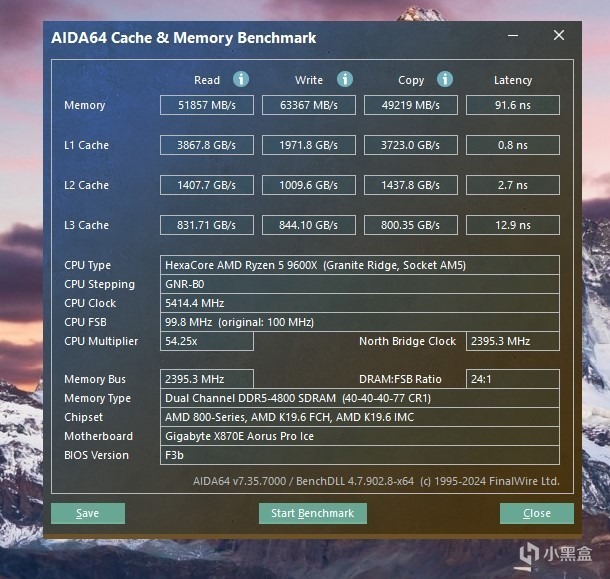Select L1 Cache write 1971.8 GB/s
610x579 pixels.
[x=309, y=145]
